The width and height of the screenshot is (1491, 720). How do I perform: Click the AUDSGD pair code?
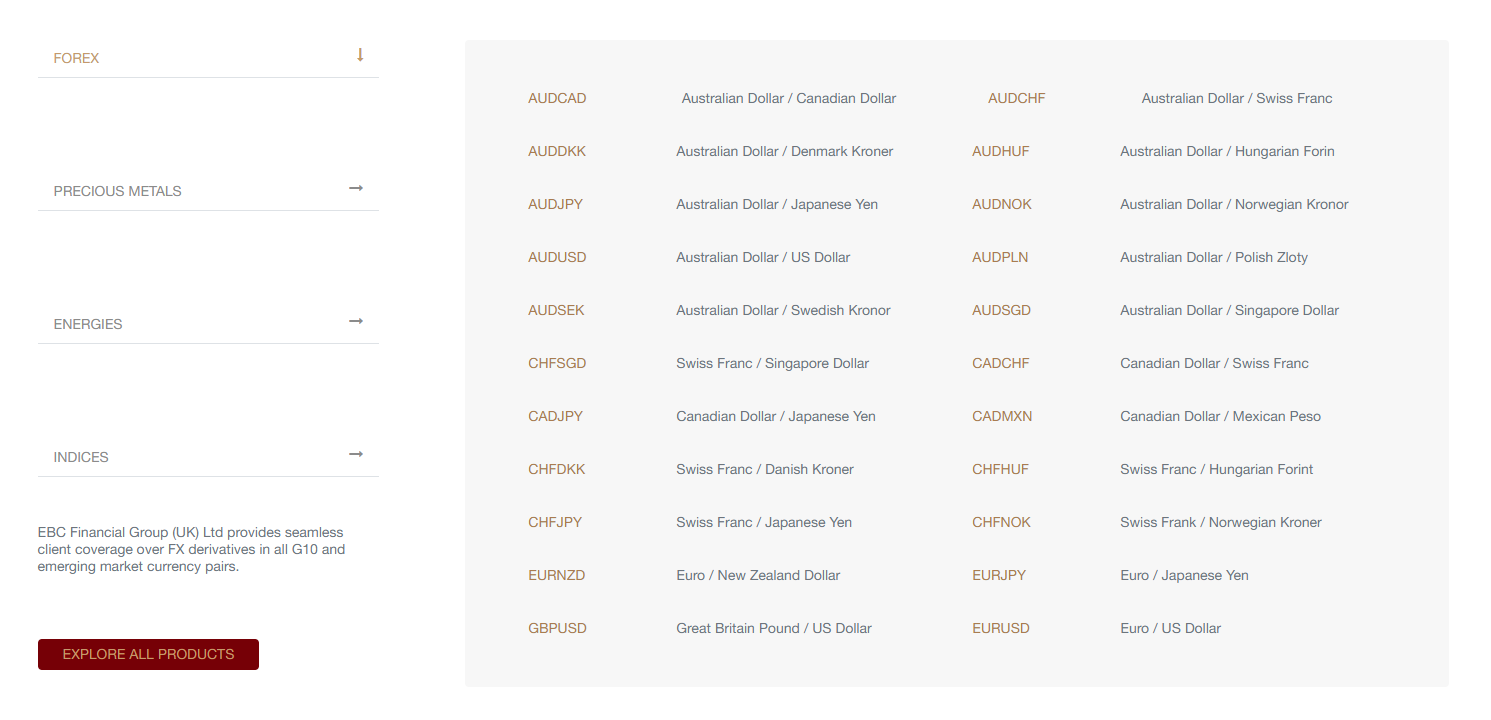click(1001, 310)
